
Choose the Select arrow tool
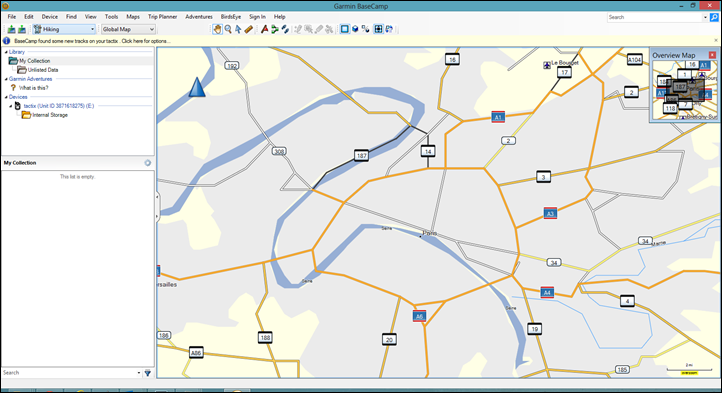pyautogui.click(x=238, y=29)
